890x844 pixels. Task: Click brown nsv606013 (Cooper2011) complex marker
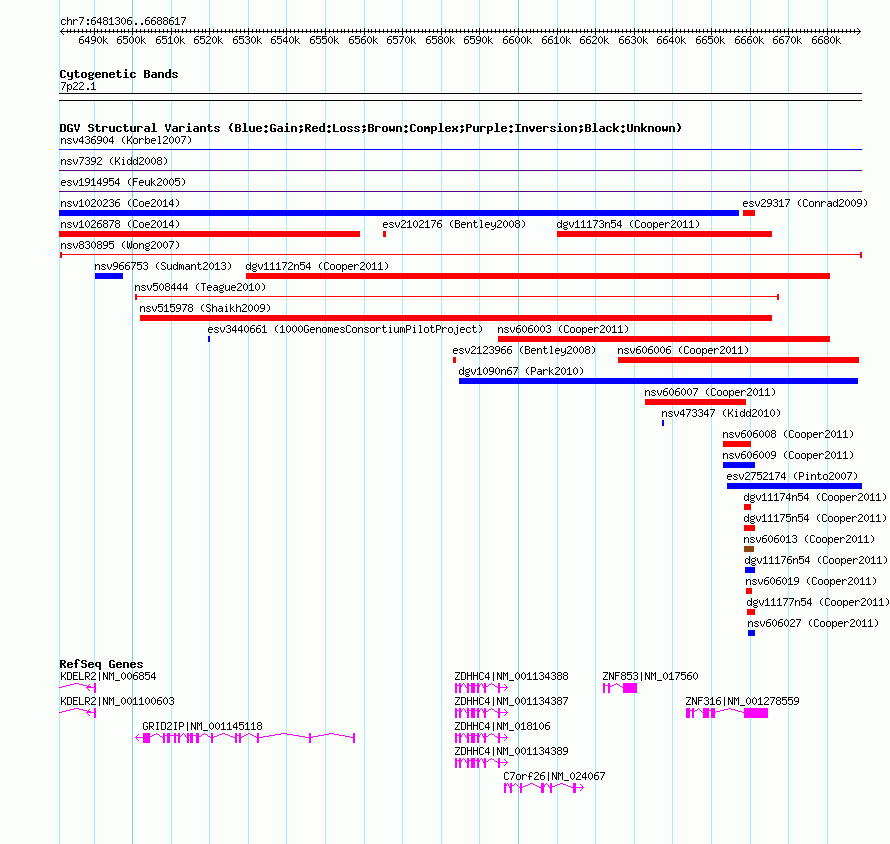(x=749, y=549)
